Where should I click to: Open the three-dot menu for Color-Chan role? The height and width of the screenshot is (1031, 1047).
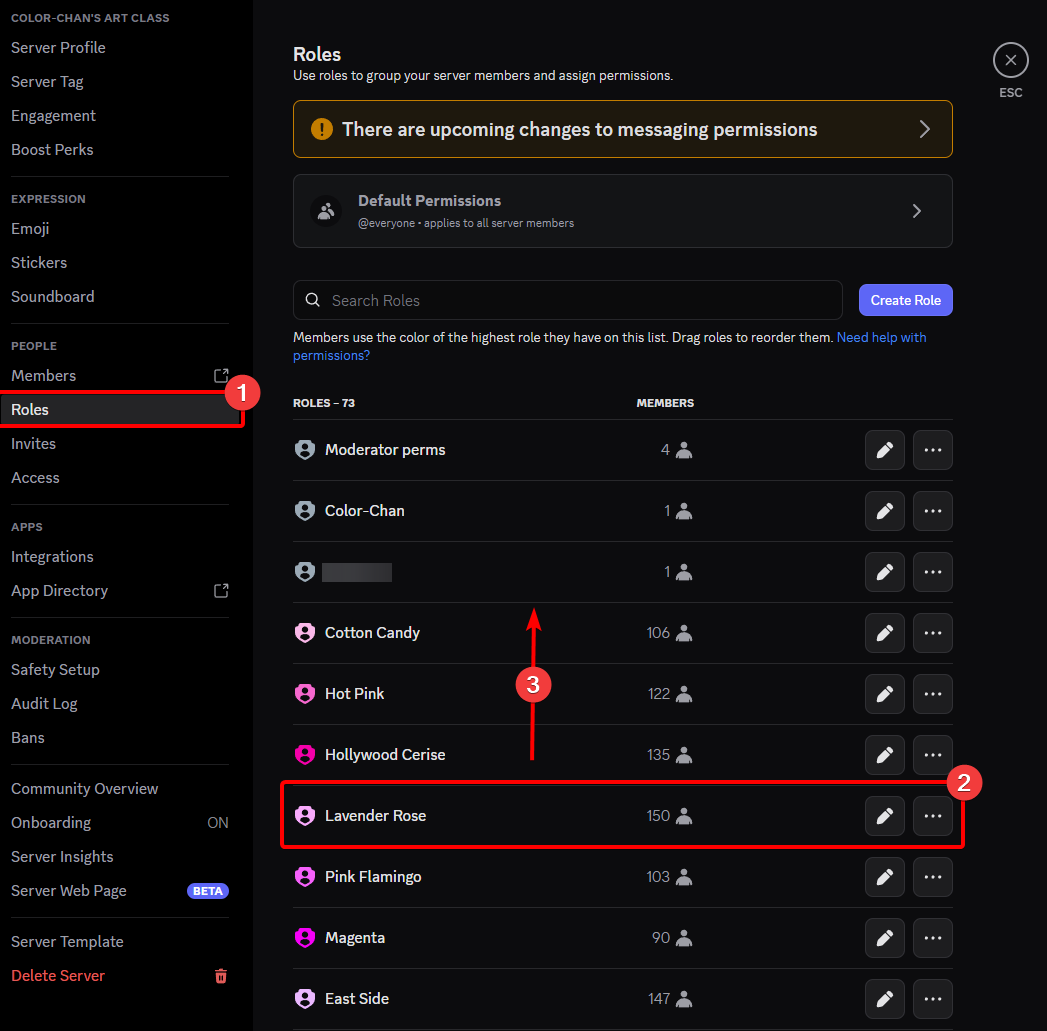tap(932, 511)
